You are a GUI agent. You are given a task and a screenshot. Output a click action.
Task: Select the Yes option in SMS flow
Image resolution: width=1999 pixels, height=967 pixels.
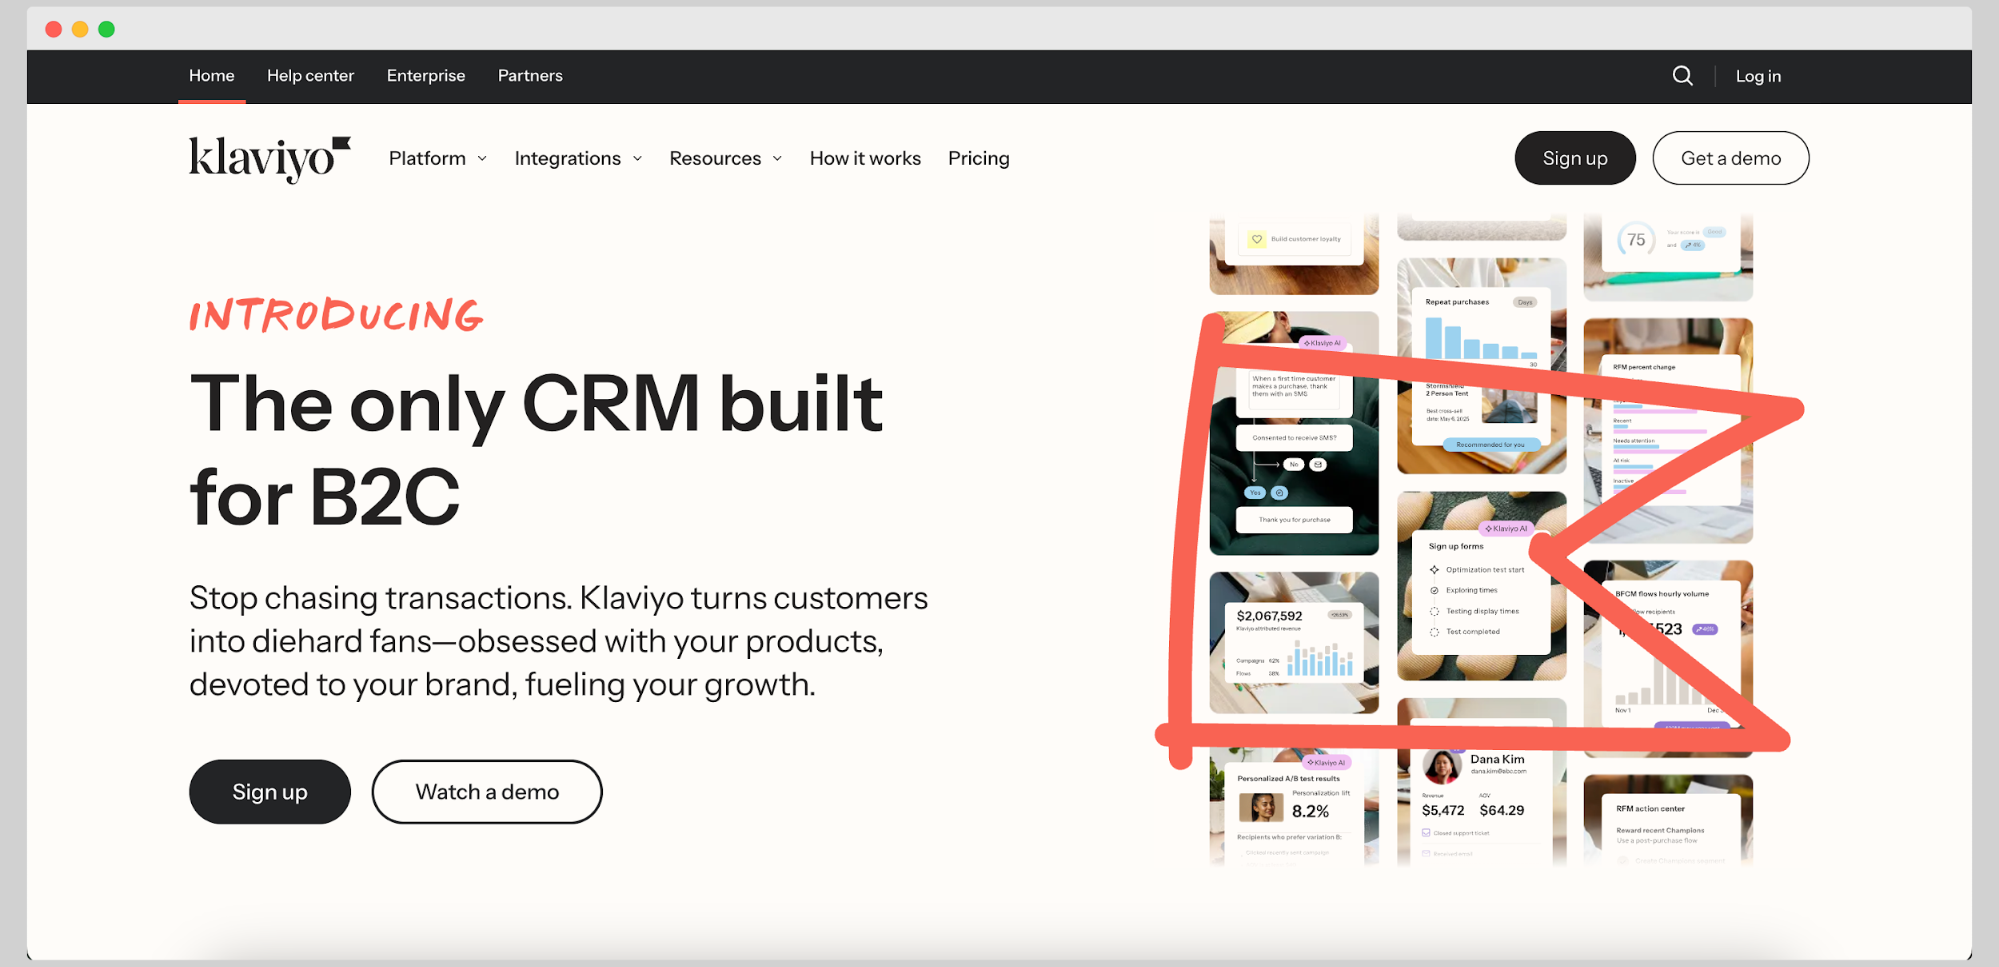1254,493
